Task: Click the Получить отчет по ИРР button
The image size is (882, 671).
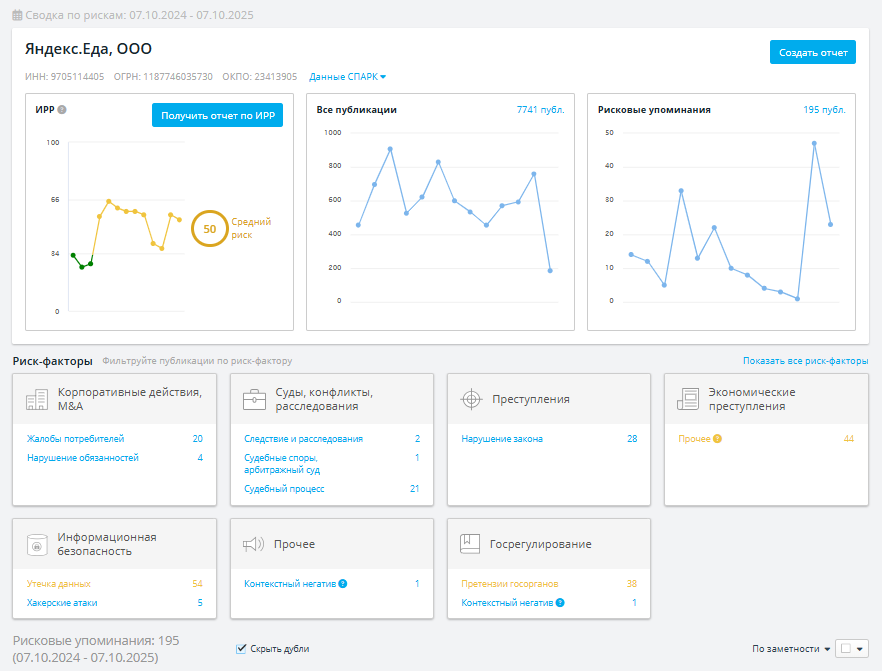Action: tap(218, 115)
